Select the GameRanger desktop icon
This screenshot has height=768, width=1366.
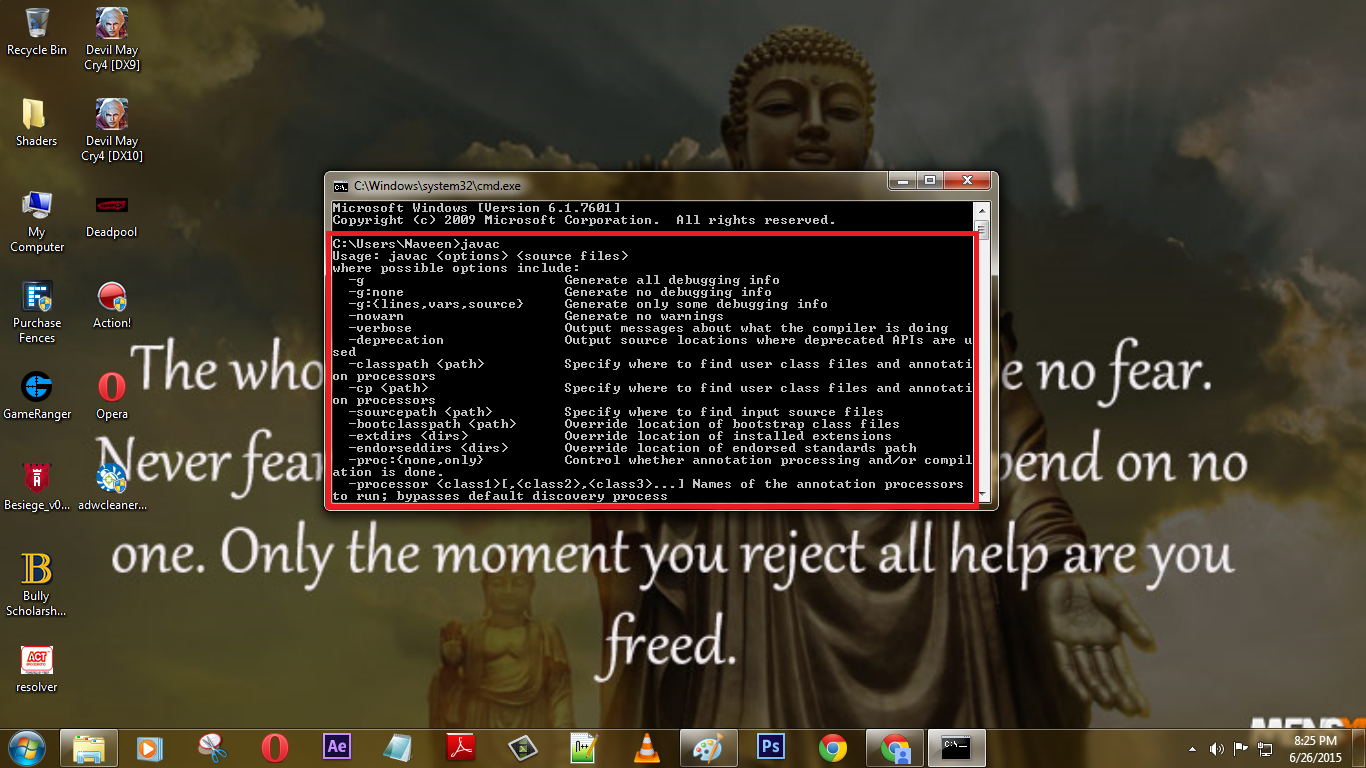click(37, 396)
